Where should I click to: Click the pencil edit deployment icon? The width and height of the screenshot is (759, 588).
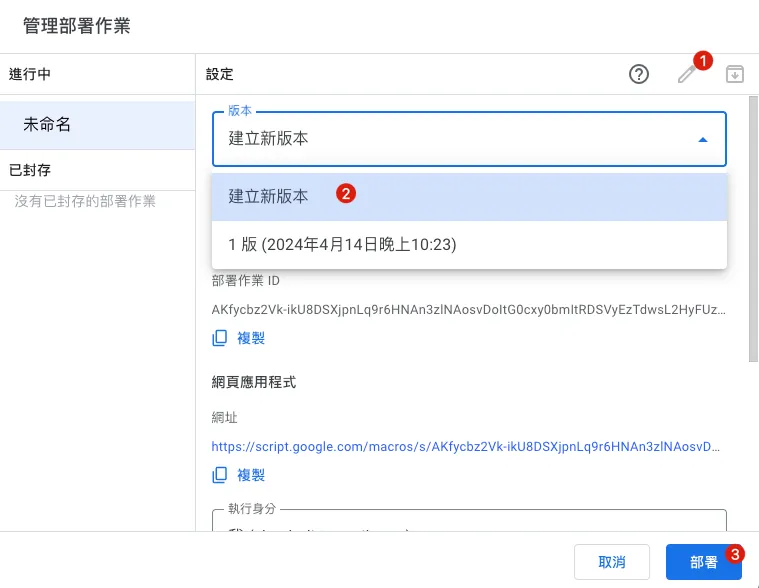pyautogui.click(x=686, y=75)
